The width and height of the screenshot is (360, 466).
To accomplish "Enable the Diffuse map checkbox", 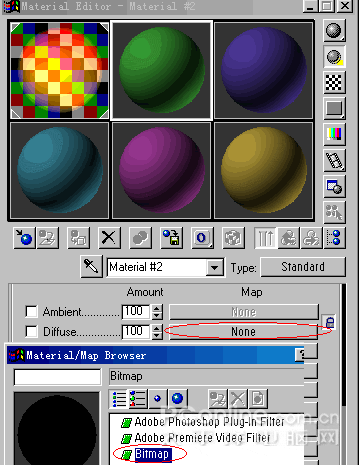I will 31,331.
